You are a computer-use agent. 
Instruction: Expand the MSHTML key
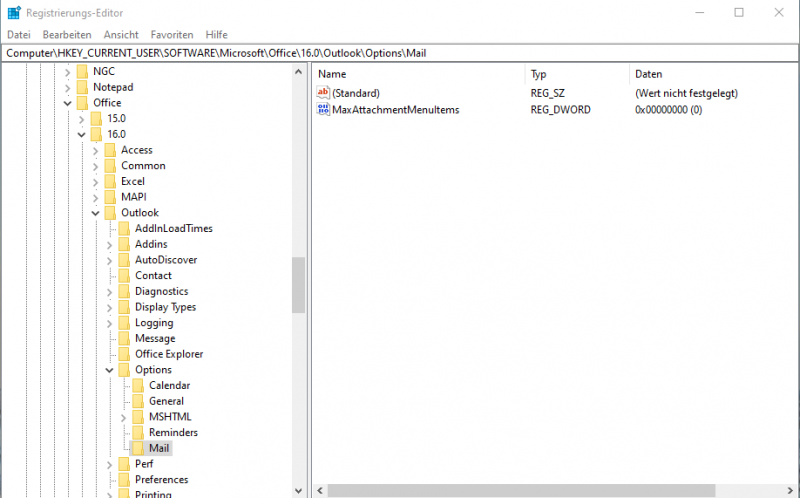coord(123,418)
